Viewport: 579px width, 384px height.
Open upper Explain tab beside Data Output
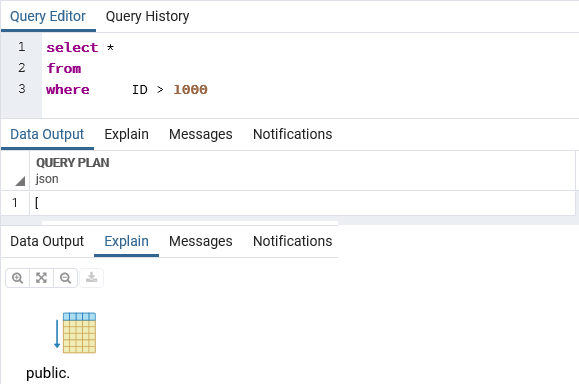click(126, 134)
